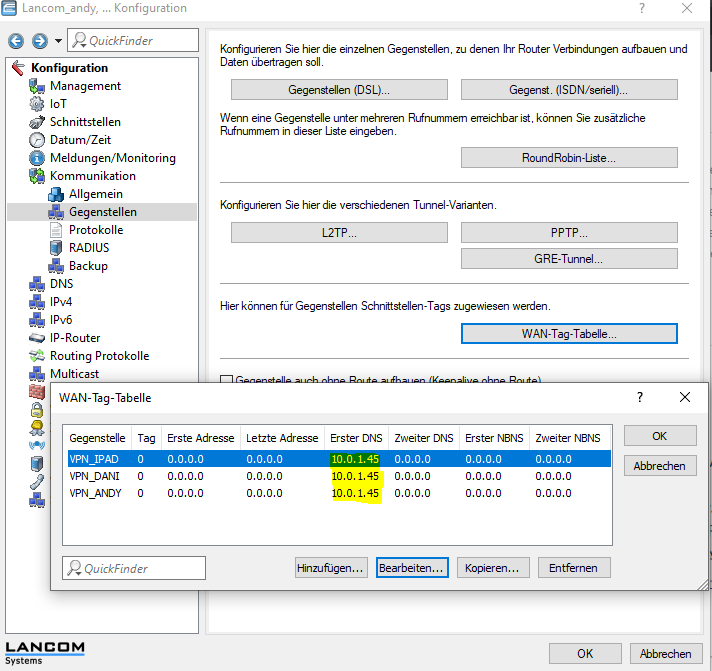
Task: Go forward with the blue right arrow
Action: coord(40,41)
